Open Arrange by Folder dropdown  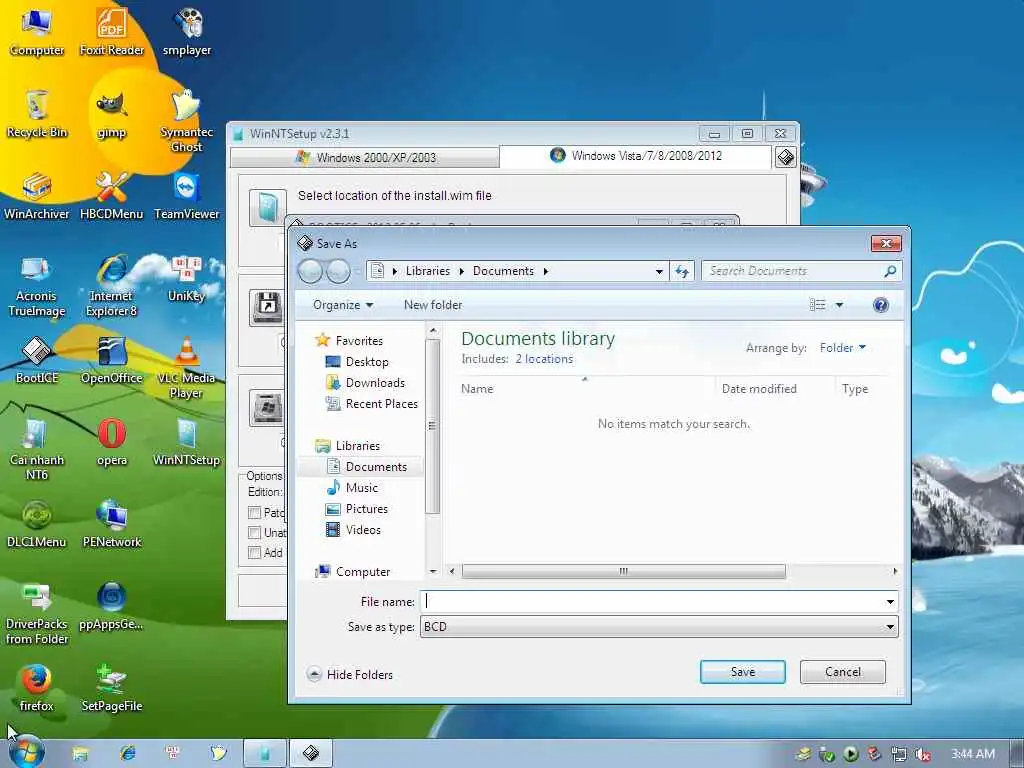pos(842,348)
